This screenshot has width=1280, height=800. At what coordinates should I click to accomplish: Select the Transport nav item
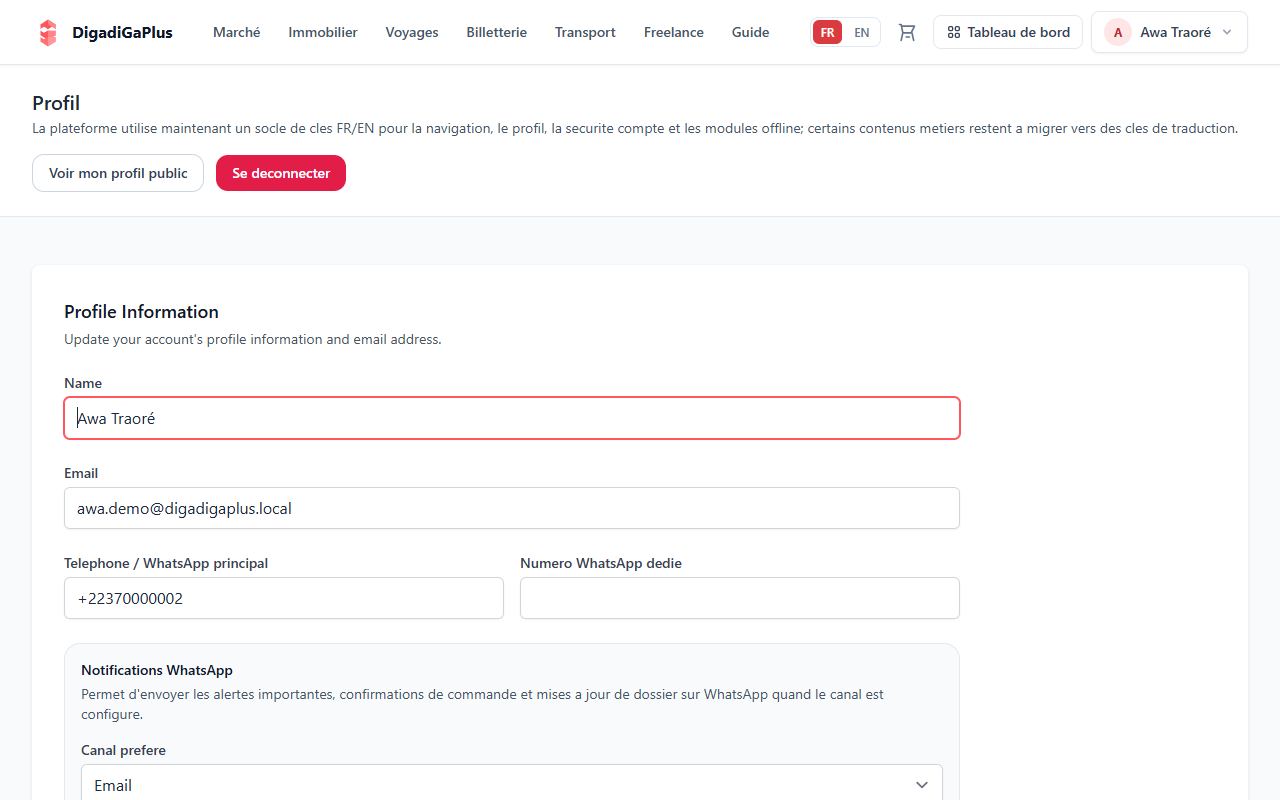585,32
